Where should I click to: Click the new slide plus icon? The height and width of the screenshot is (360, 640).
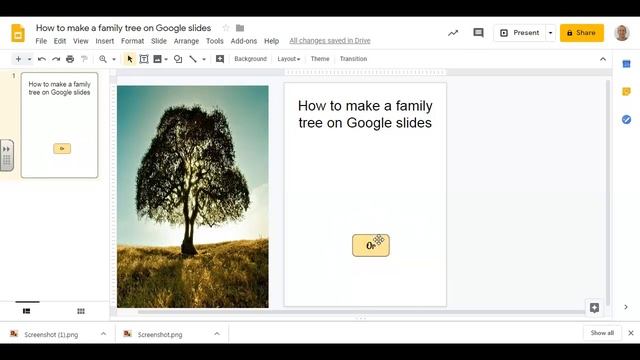pyautogui.click(x=18, y=59)
